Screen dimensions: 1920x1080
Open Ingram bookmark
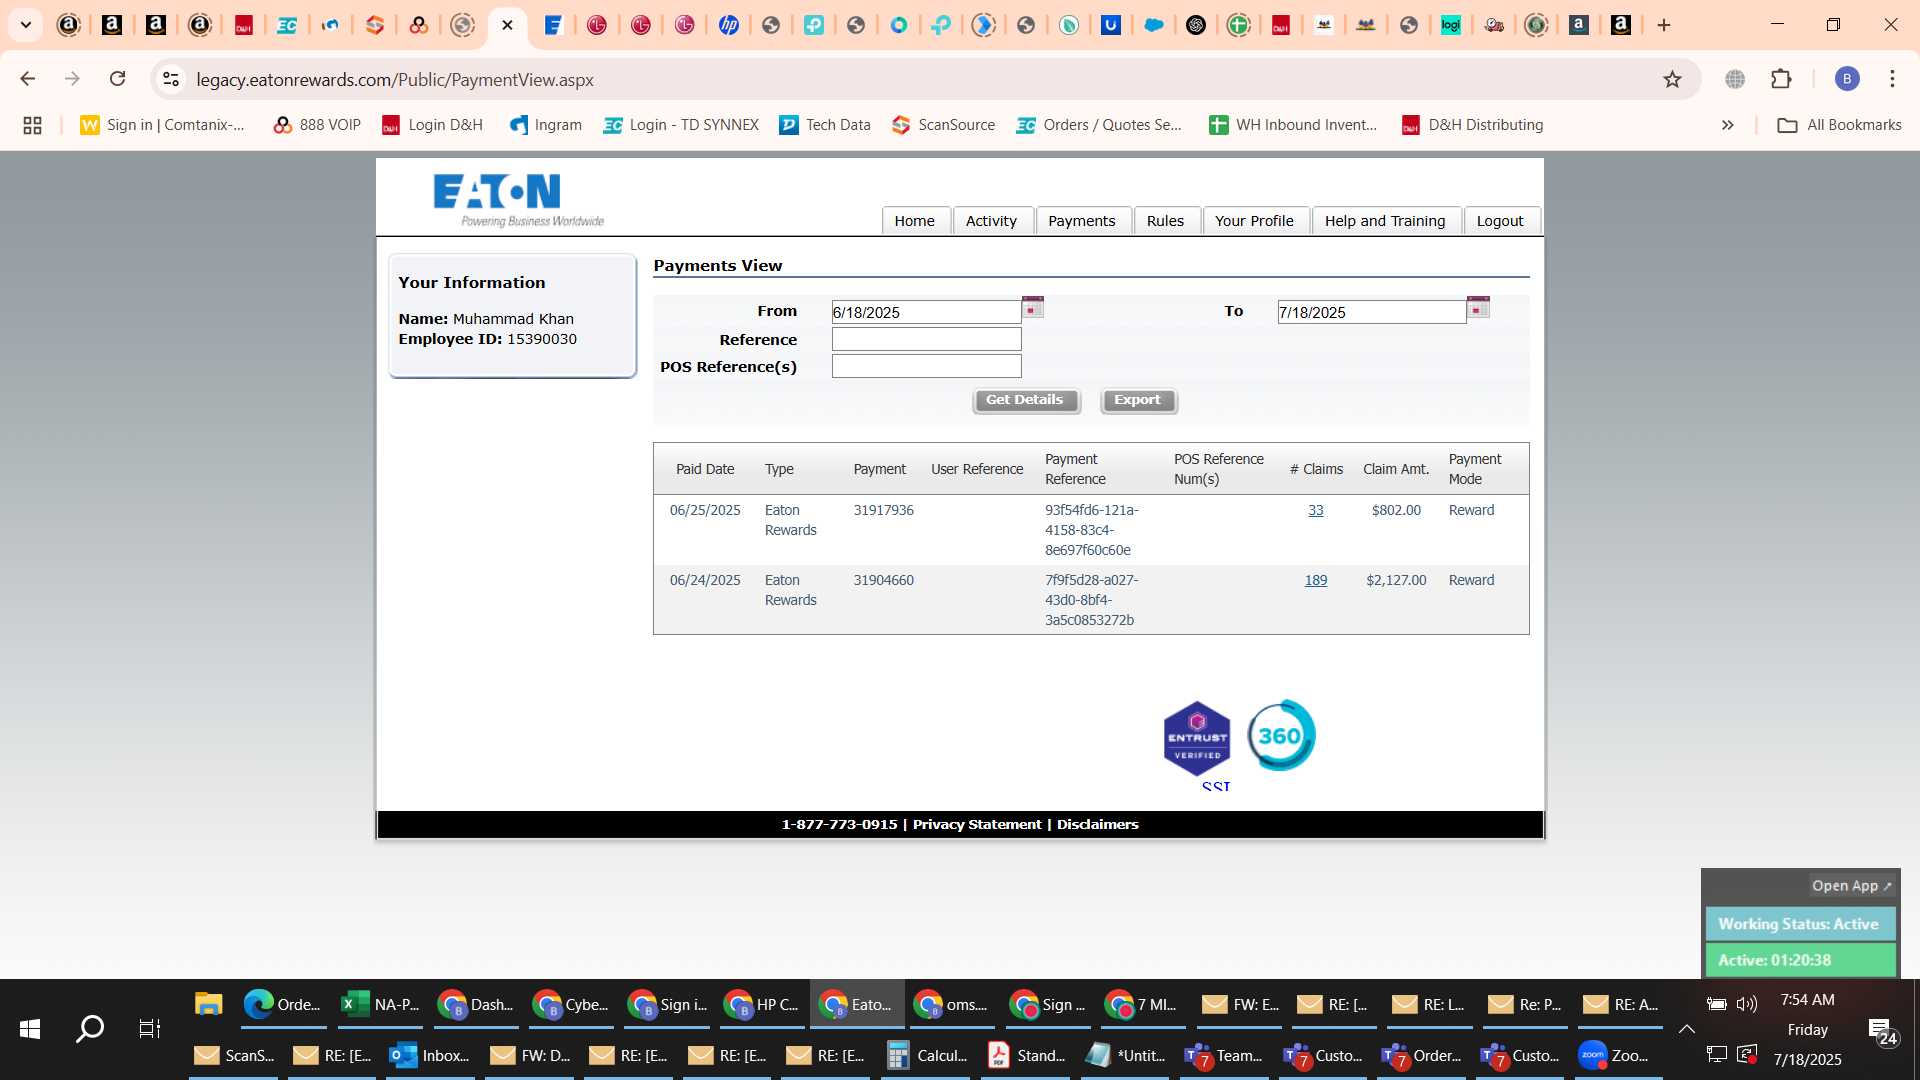pos(545,125)
